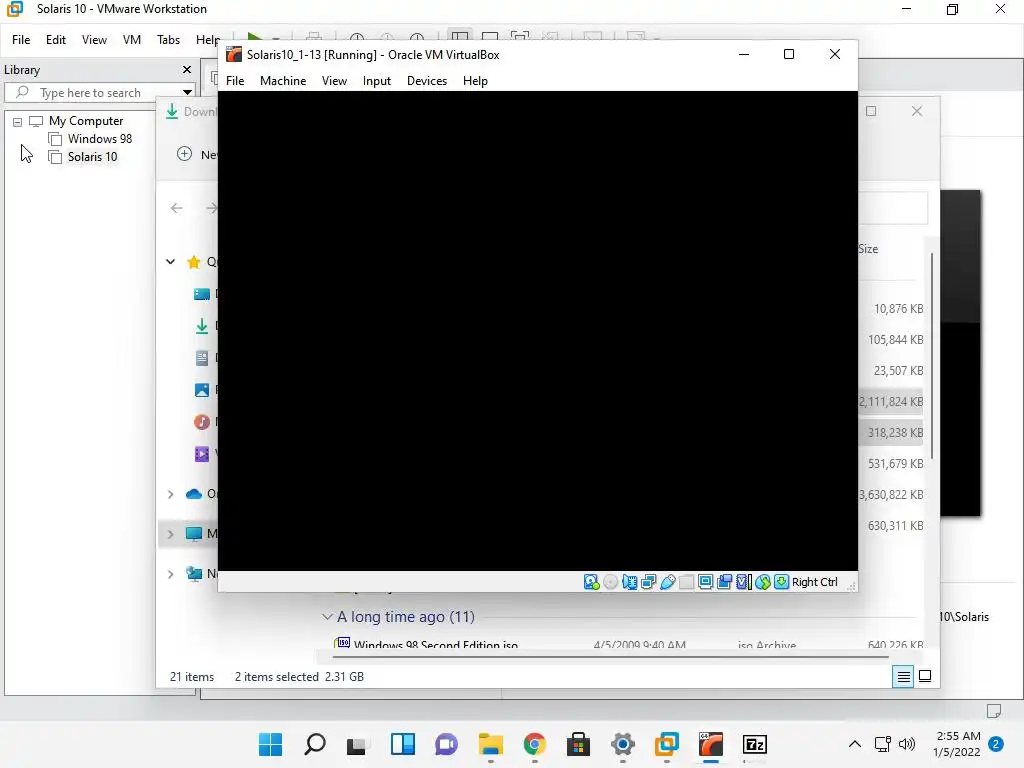Expand the Network chevron in Explorer sidebar
The height and width of the screenshot is (768, 1024).
pos(170,574)
